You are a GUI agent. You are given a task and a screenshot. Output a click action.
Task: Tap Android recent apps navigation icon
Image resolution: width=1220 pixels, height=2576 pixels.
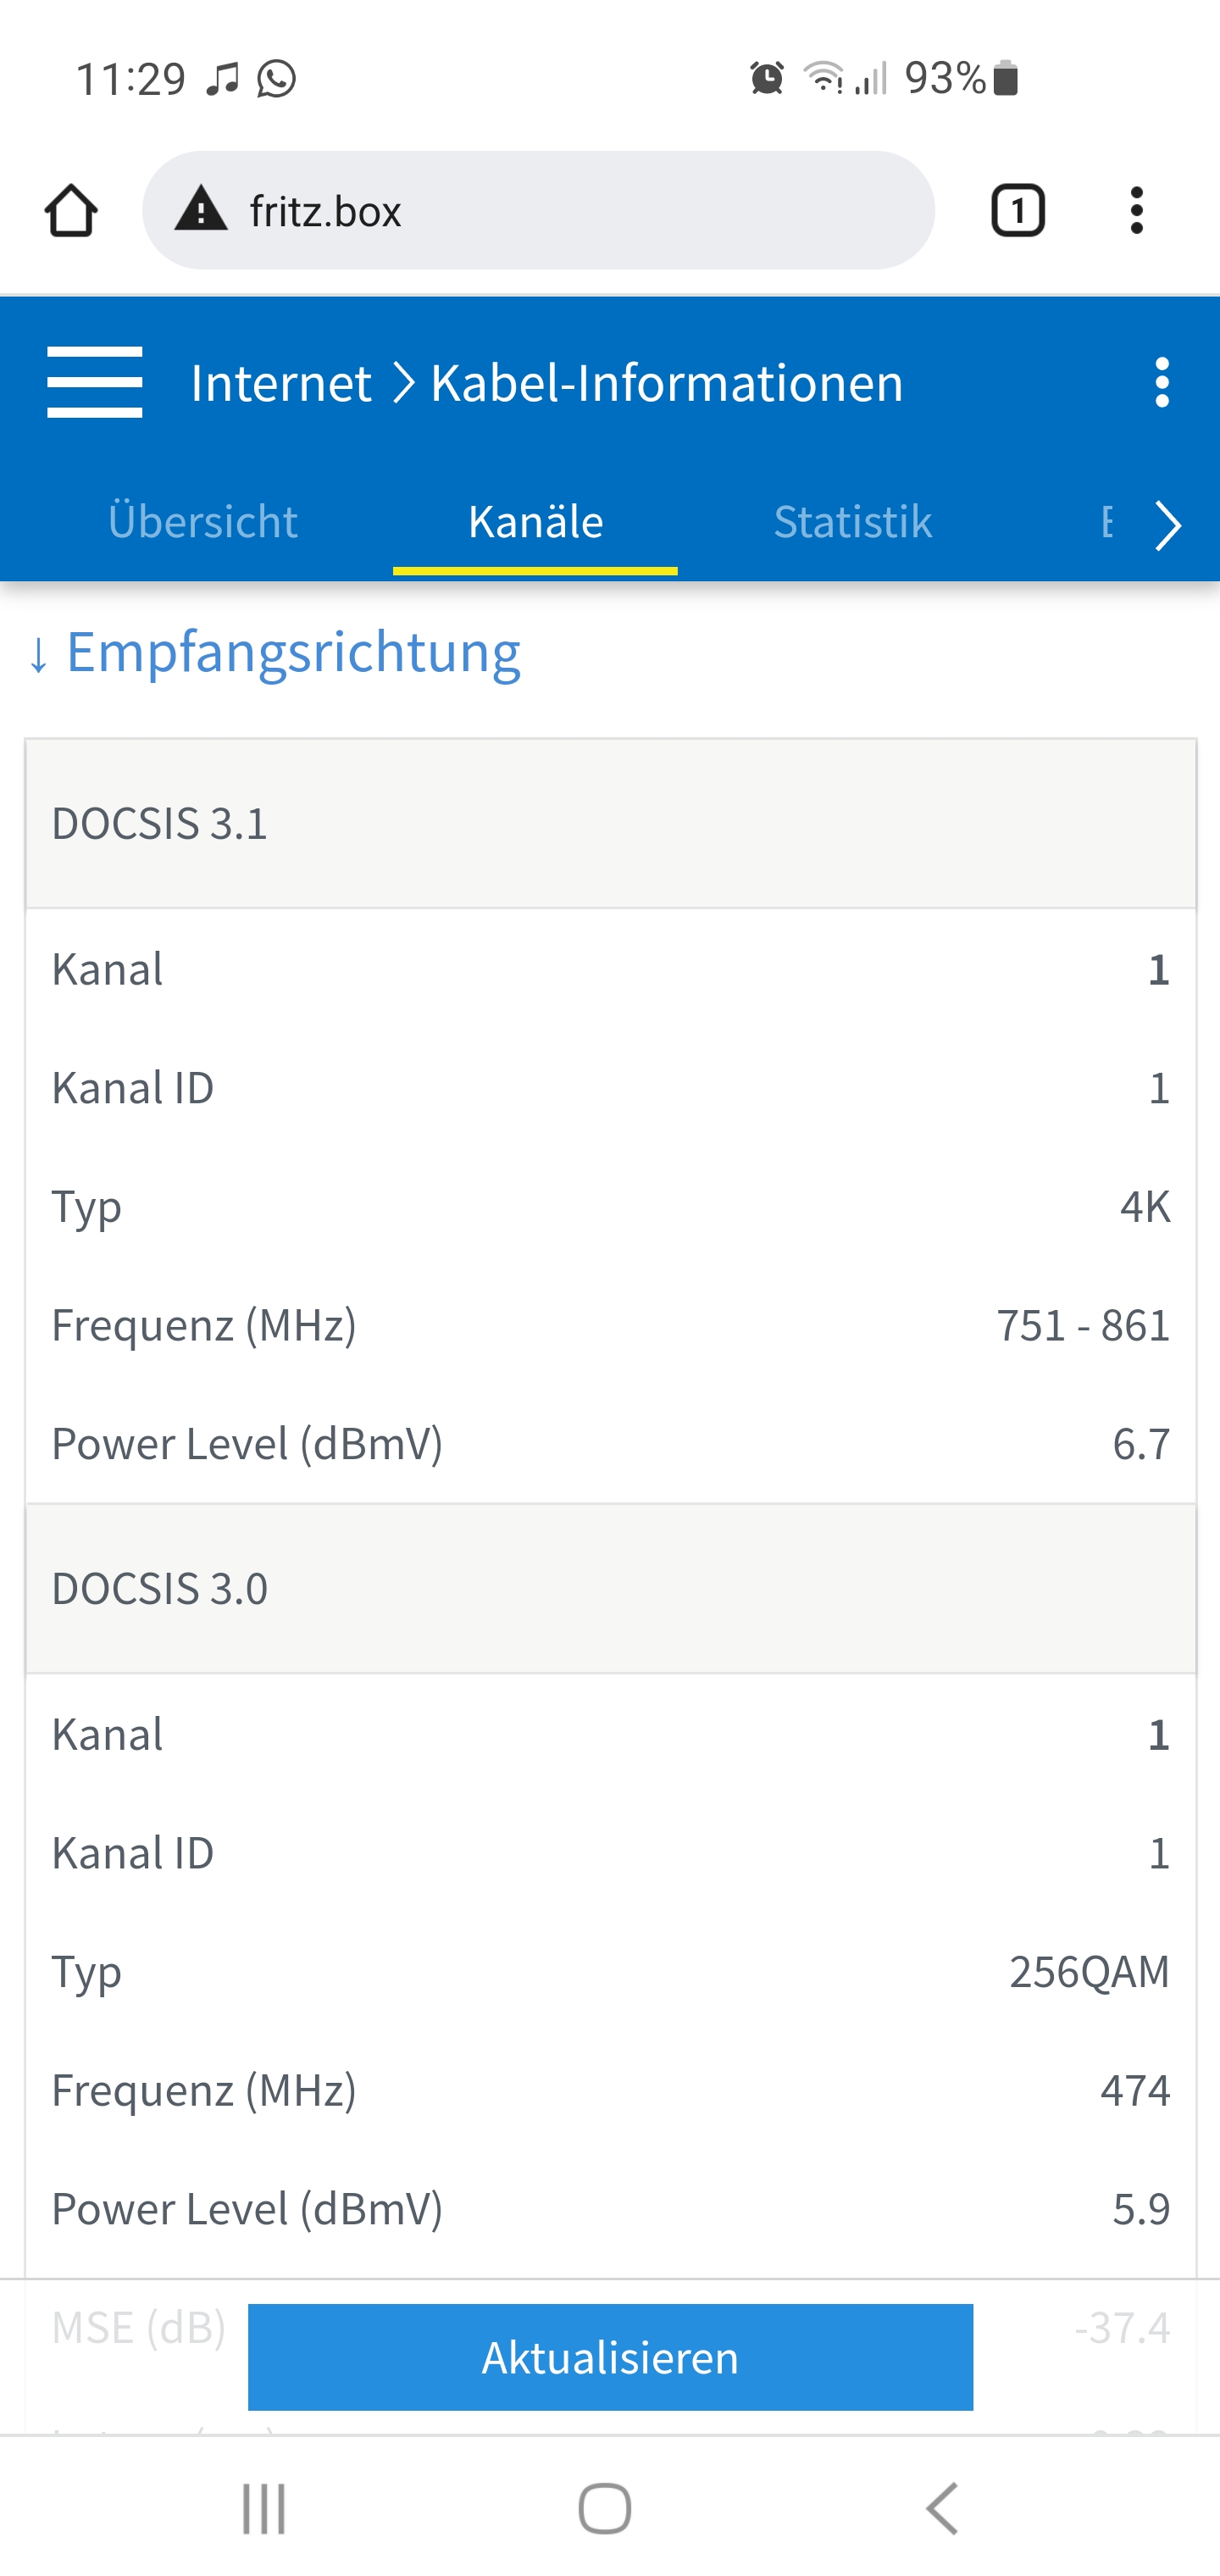click(x=264, y=2508)
